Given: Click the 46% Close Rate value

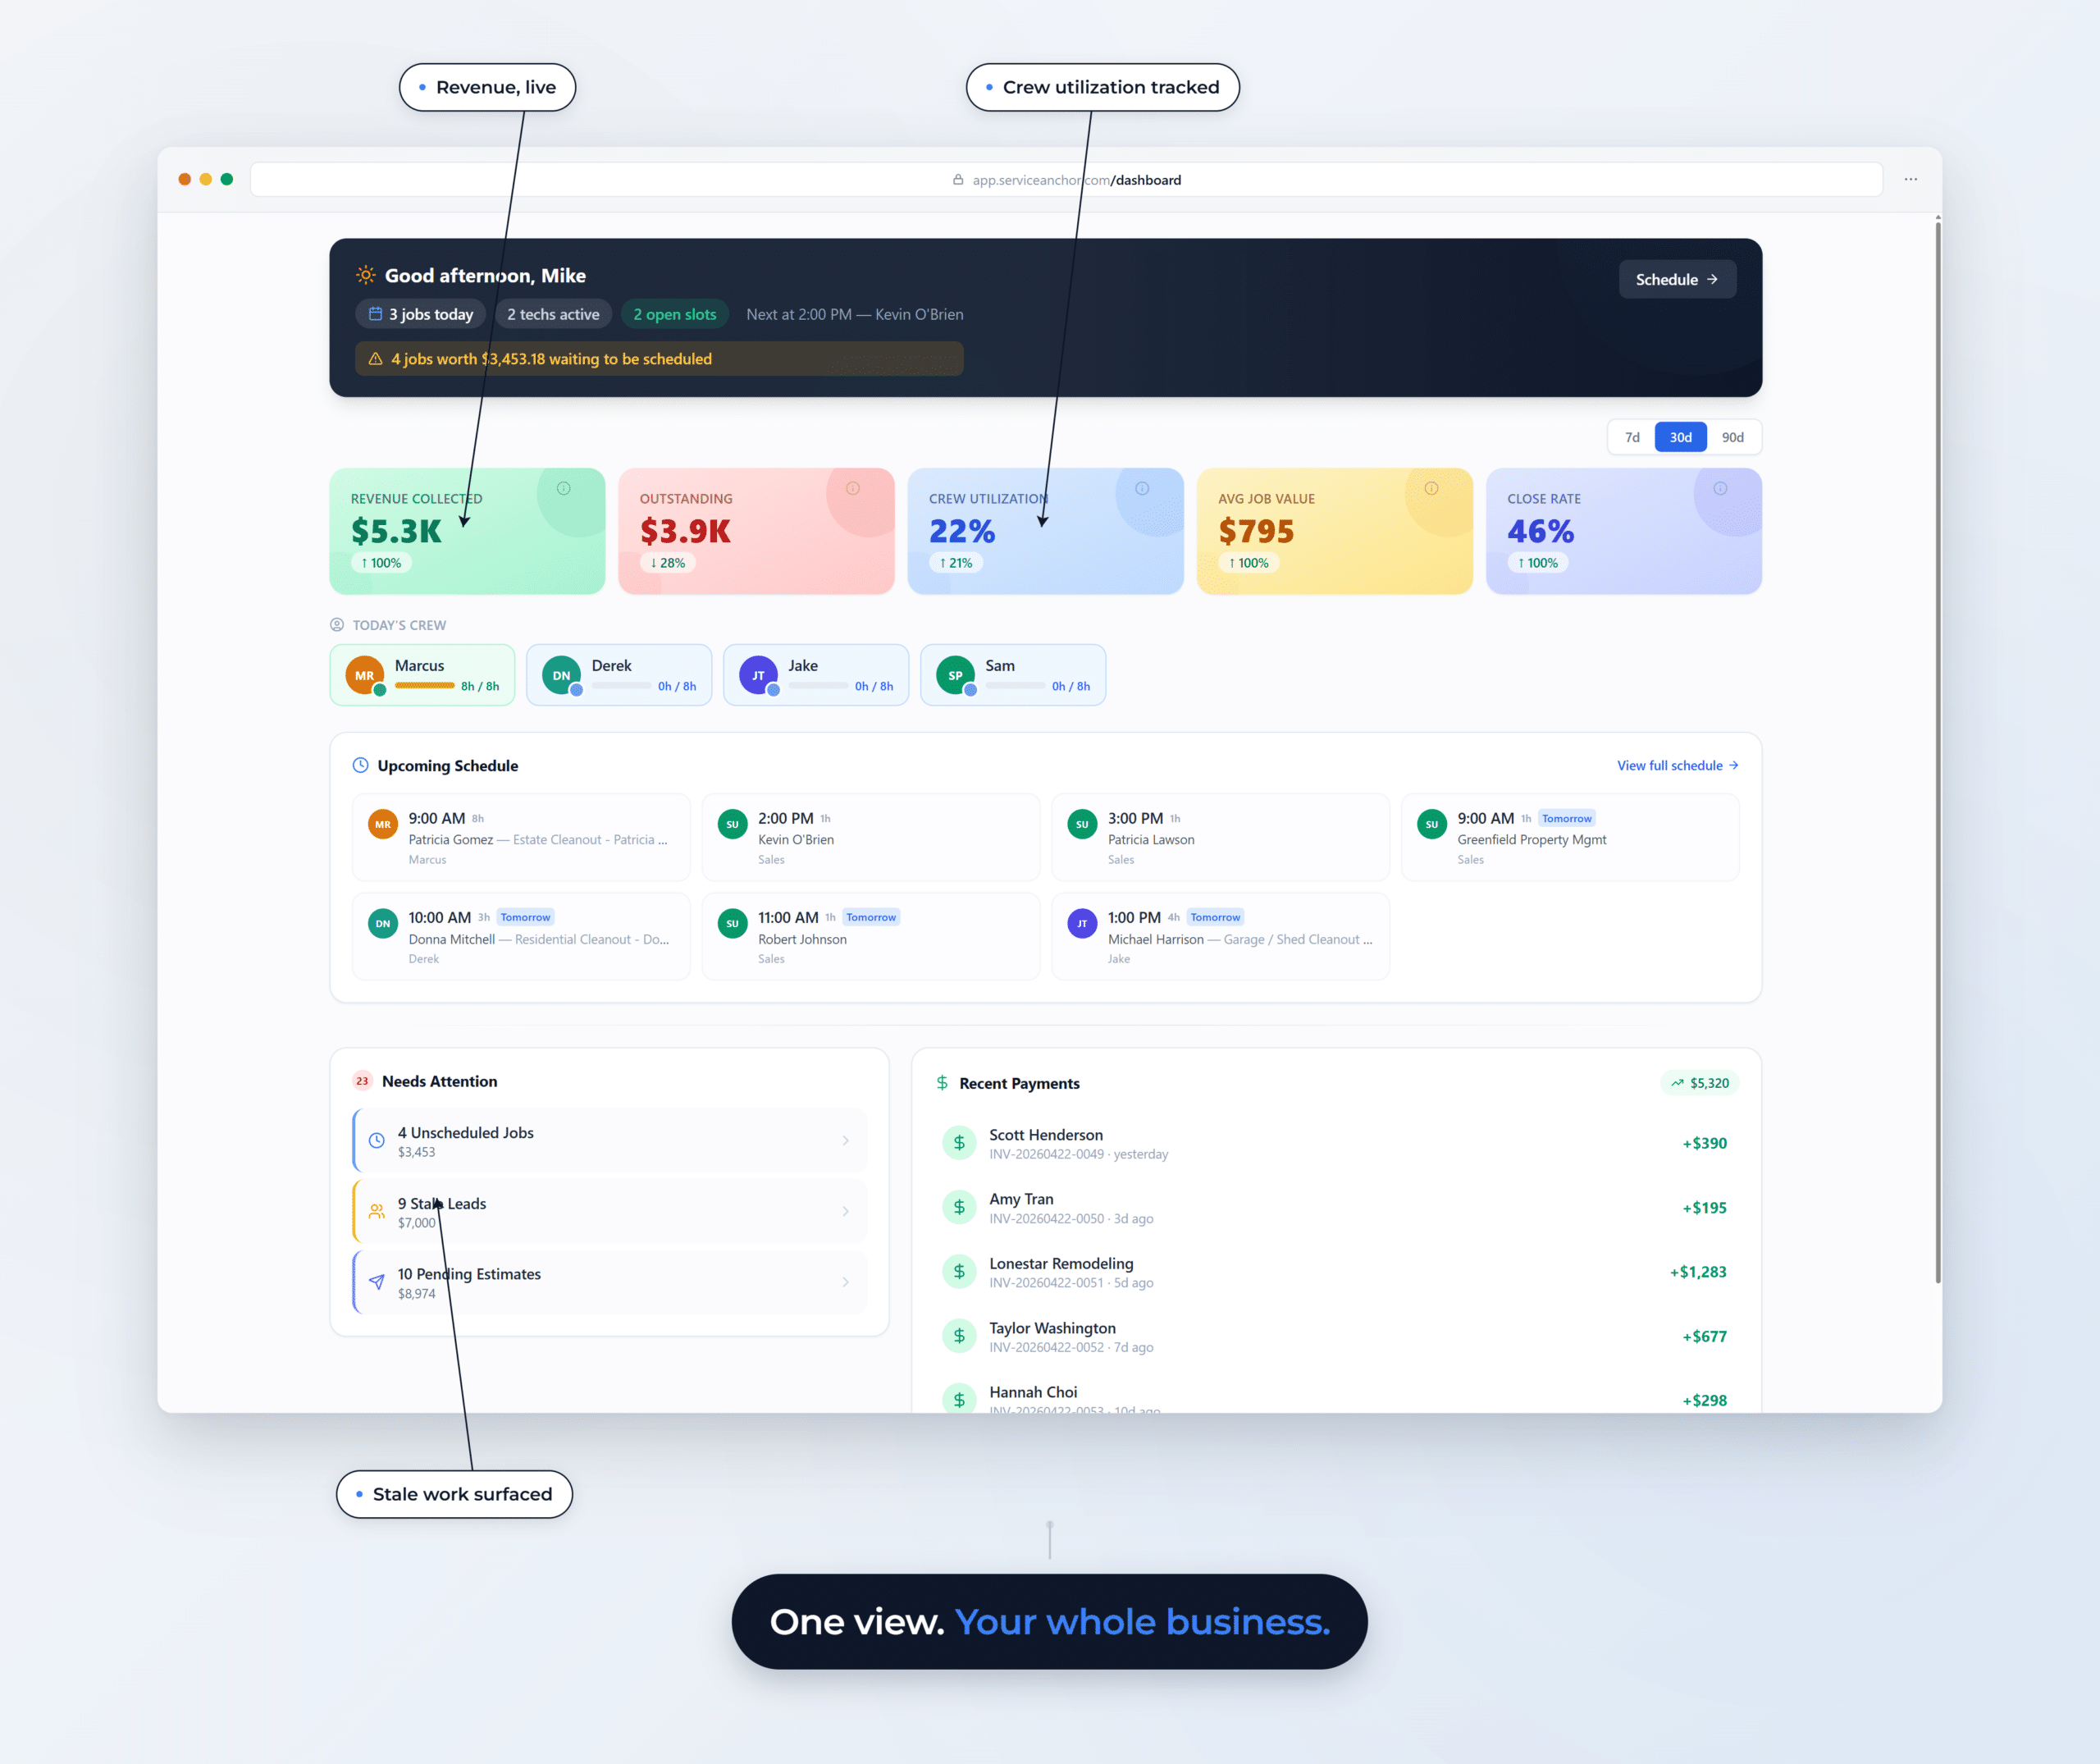Looking at the screenshot, I should tap(1541, 531).
